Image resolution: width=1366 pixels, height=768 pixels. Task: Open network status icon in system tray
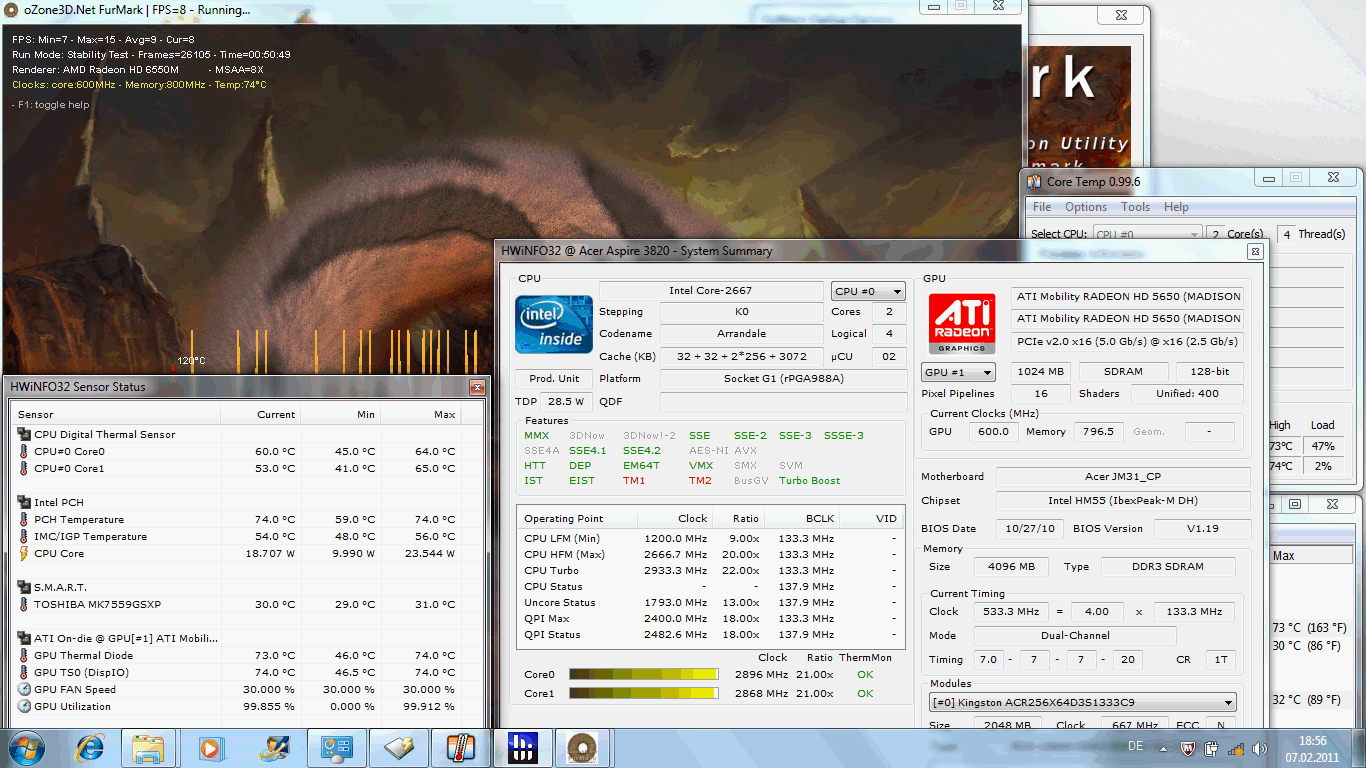1235,748
